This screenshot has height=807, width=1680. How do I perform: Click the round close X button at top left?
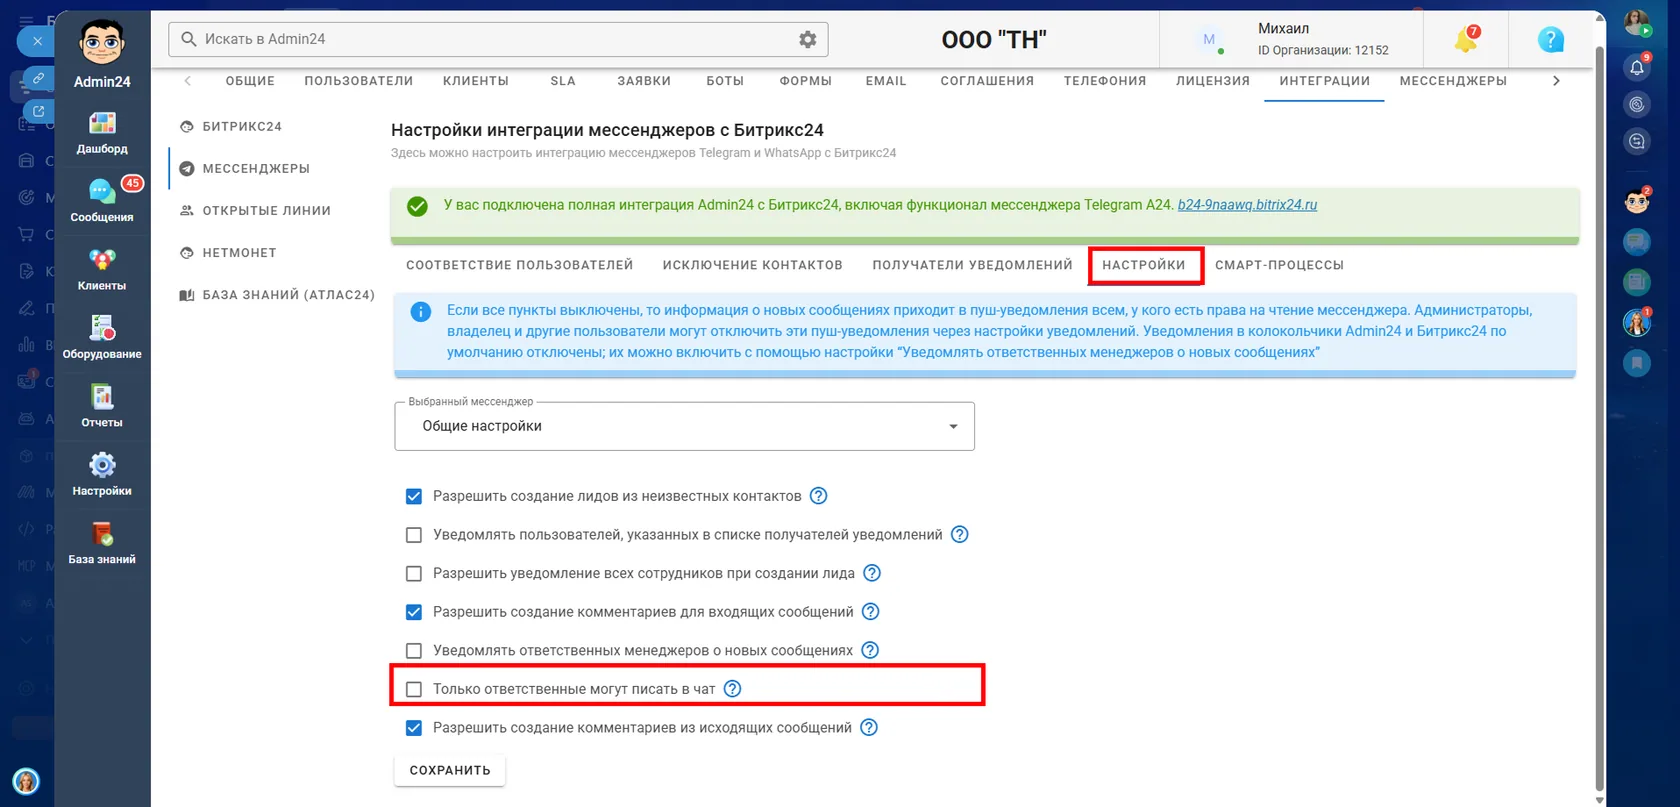click(x=37, y=41)
